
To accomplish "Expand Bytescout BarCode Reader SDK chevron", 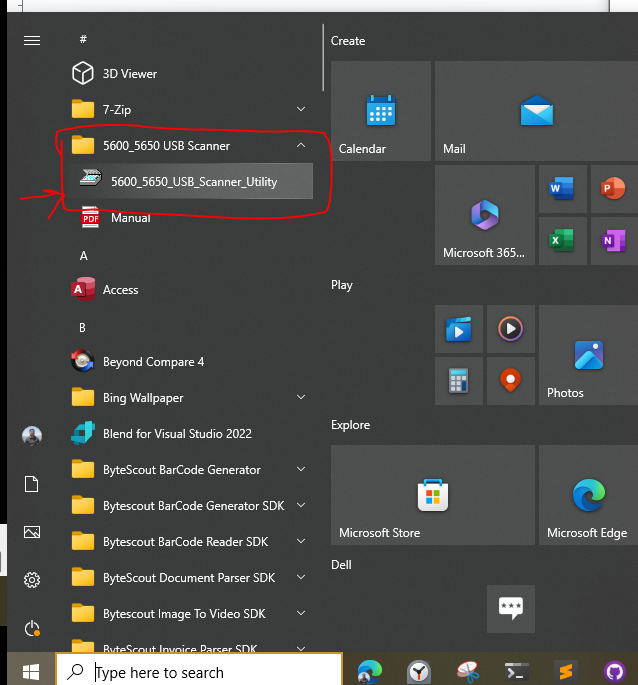I will coord(301,541).
